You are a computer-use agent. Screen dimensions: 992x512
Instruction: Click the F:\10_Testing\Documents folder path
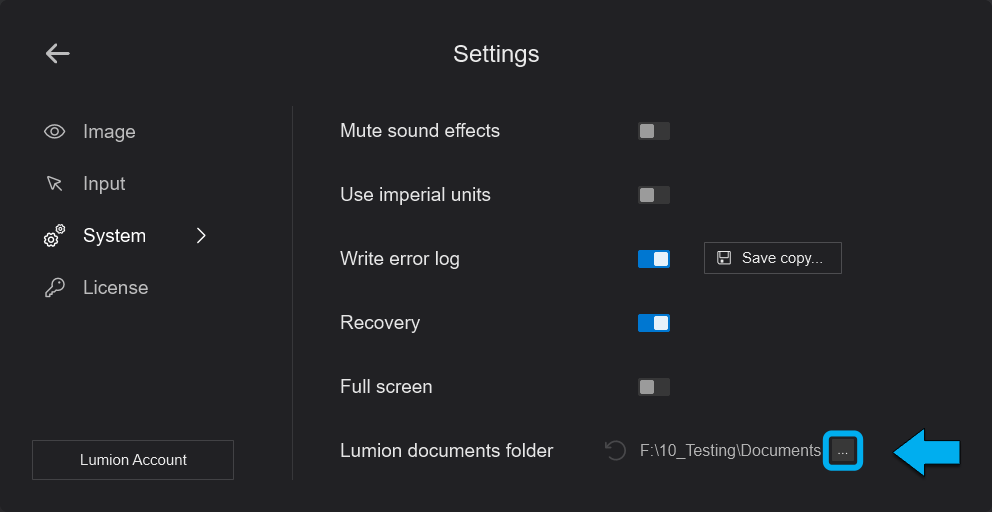[x=730, y=451]
